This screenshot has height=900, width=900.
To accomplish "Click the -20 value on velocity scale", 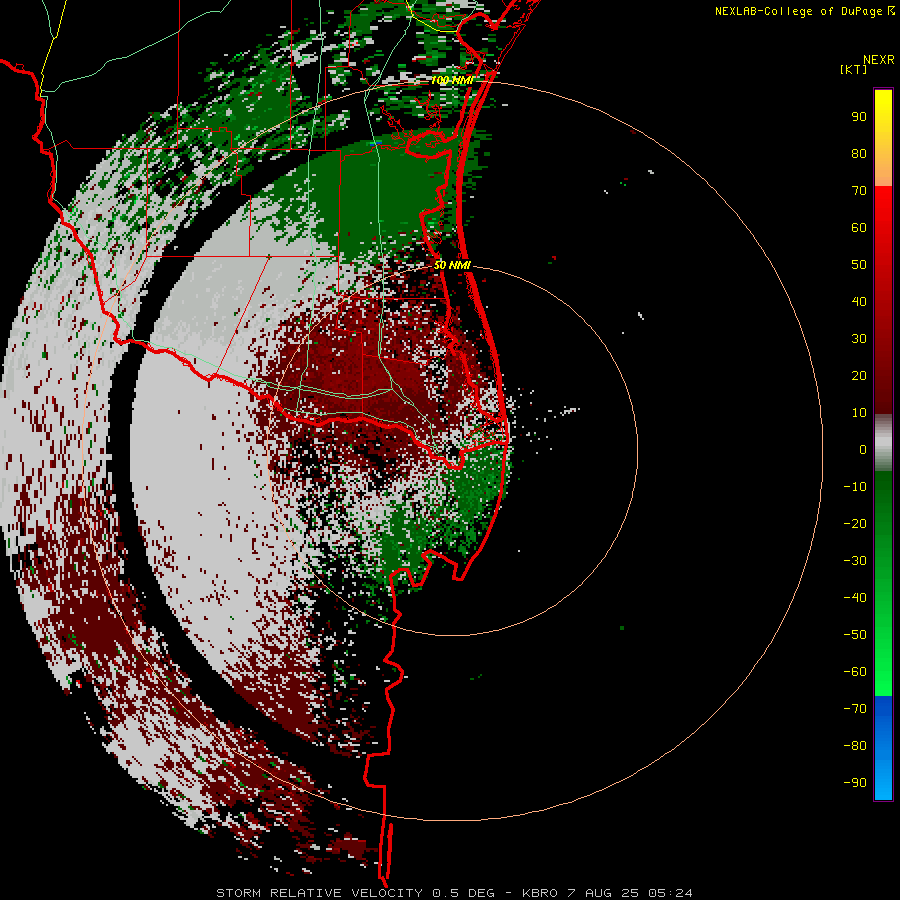I will click(855, 523).
